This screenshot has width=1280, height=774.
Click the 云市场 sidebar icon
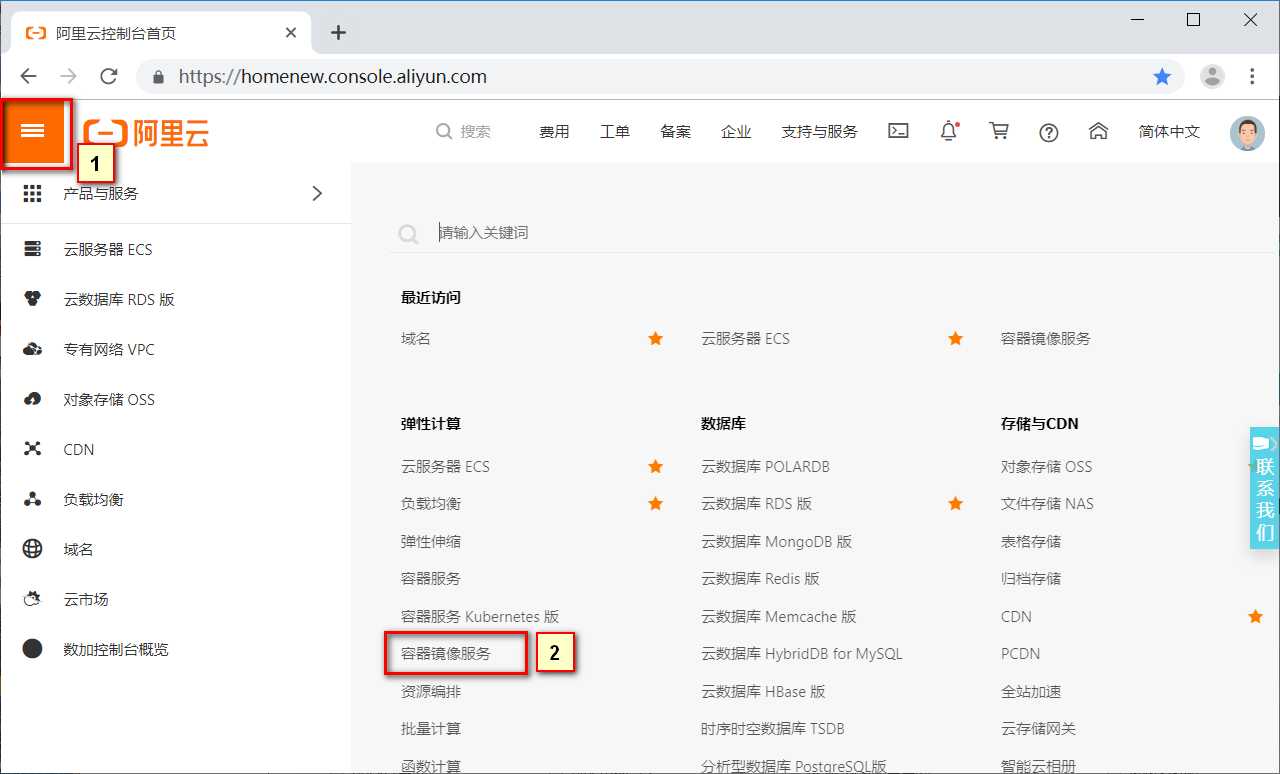(33, 599)
